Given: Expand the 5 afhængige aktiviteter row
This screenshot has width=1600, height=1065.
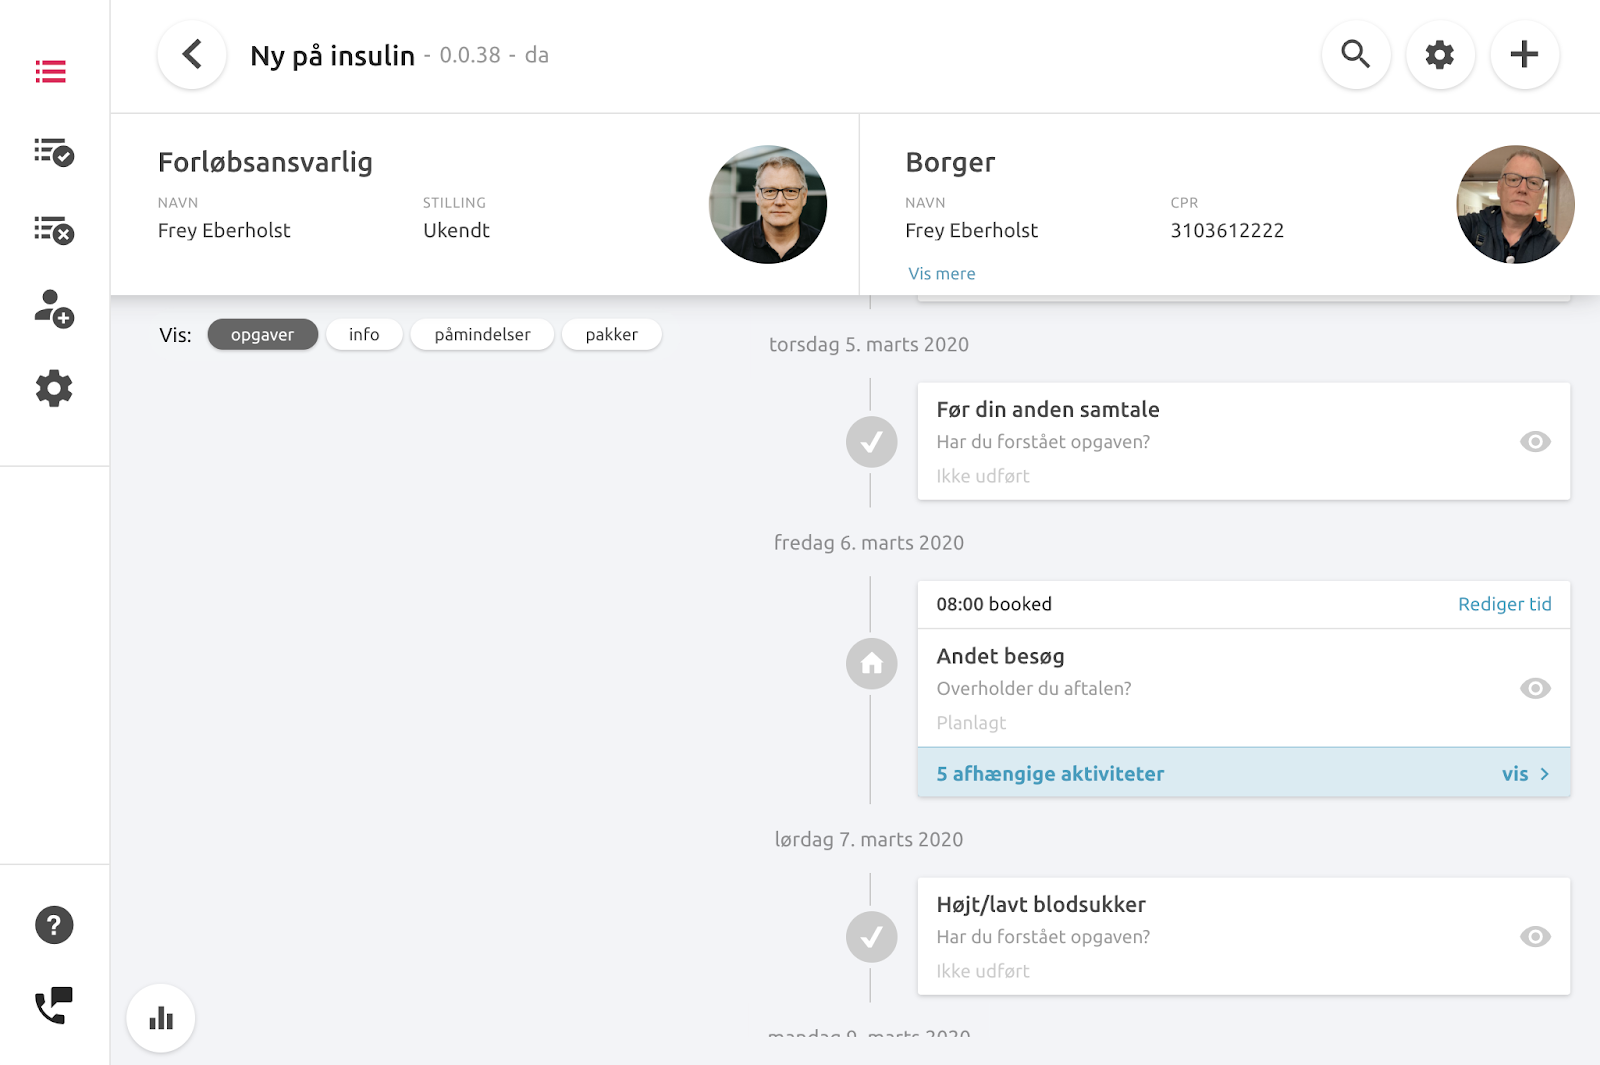Looking at the screenshot, I should (x=1244, y=773).
